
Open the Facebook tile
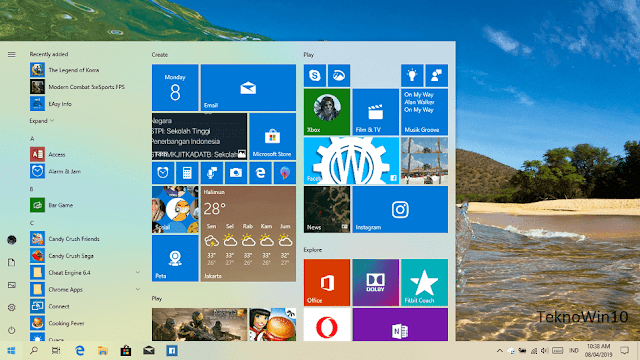[x=351, y=161]
